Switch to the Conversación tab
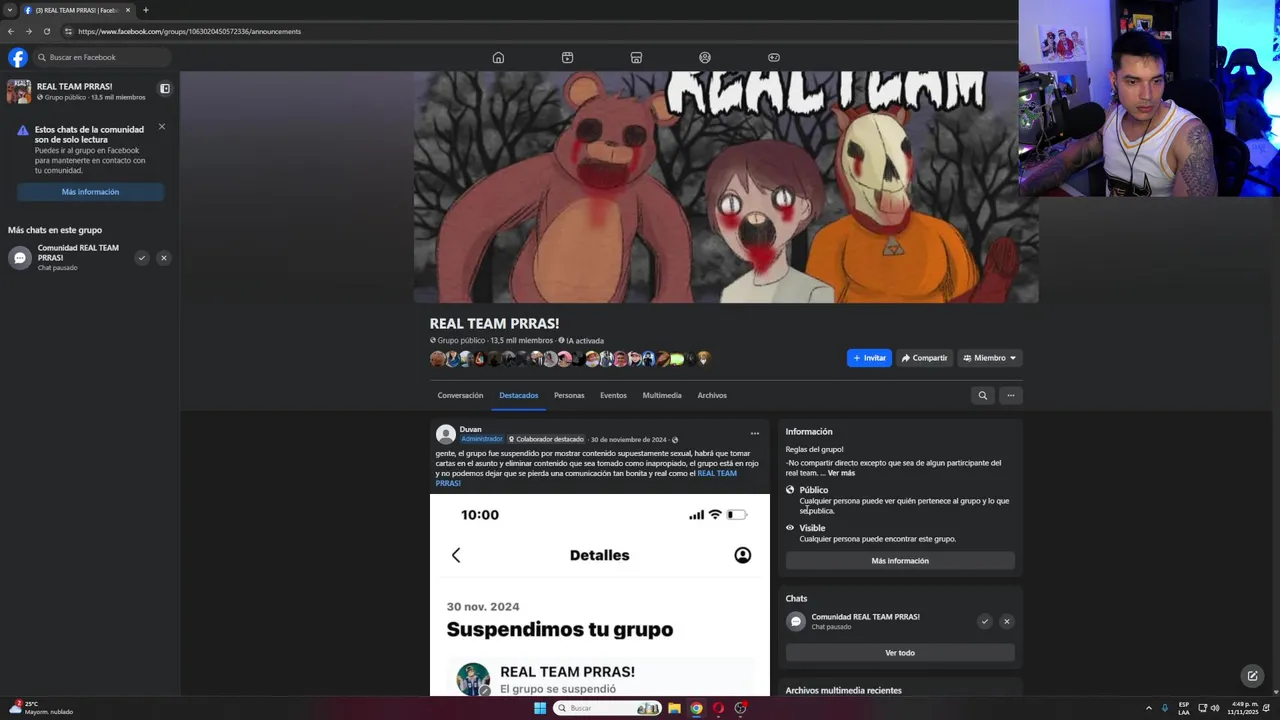Image resolution: width=1280 pixels, height=720 pixels. coord(460,395)
